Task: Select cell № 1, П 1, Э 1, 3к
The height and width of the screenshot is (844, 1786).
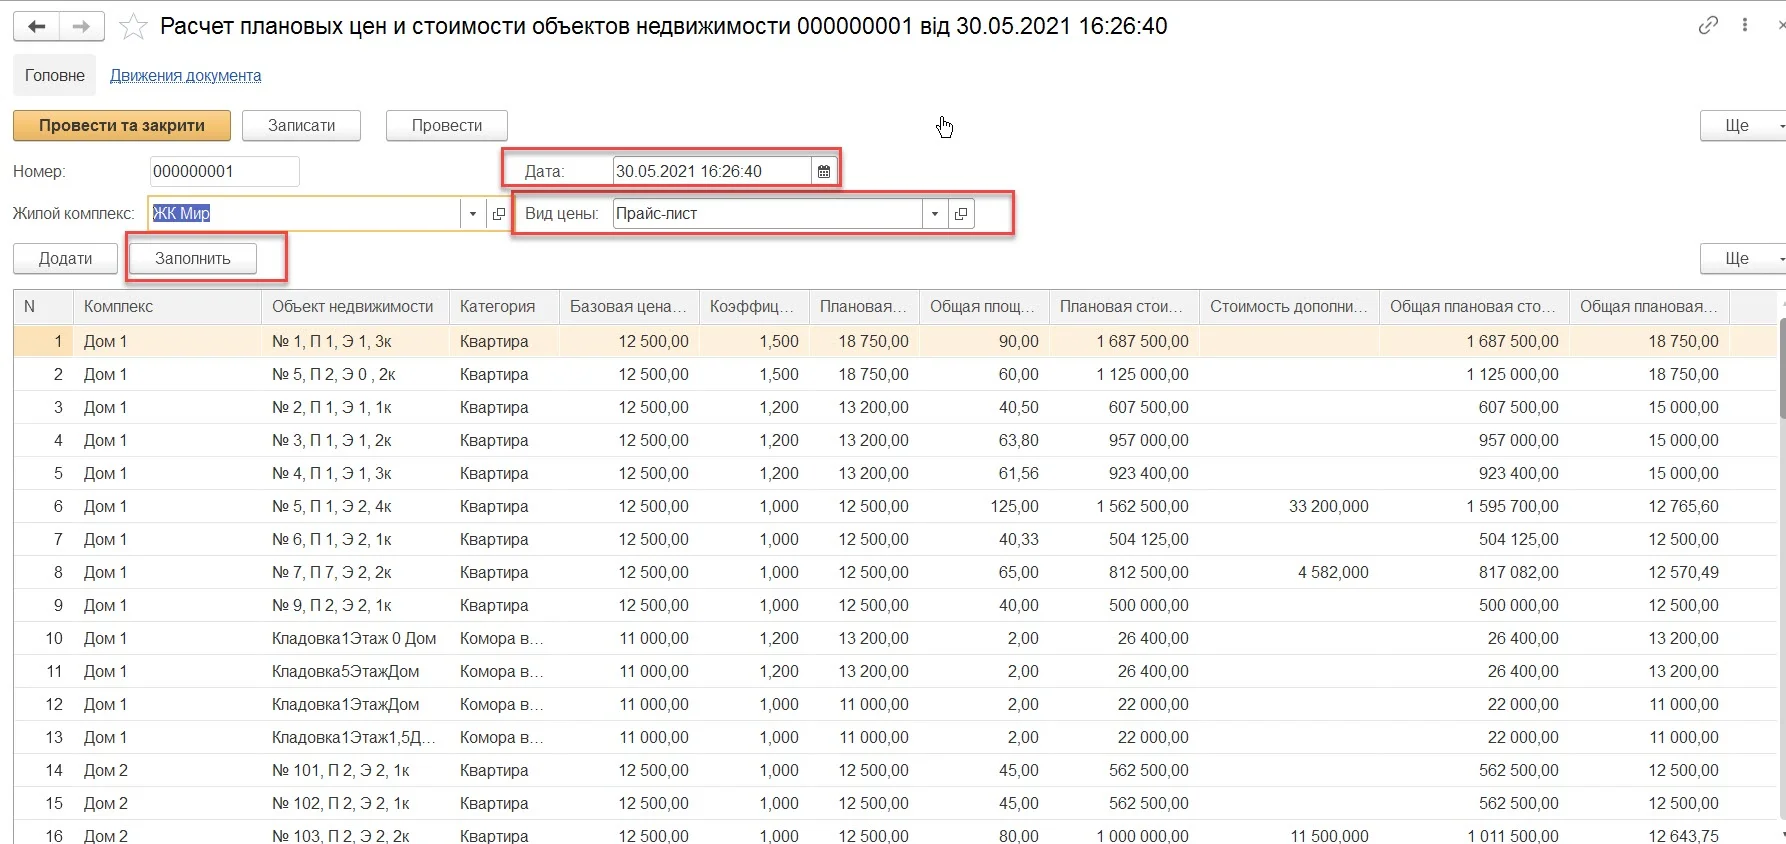Action: (x=355, y=341)
